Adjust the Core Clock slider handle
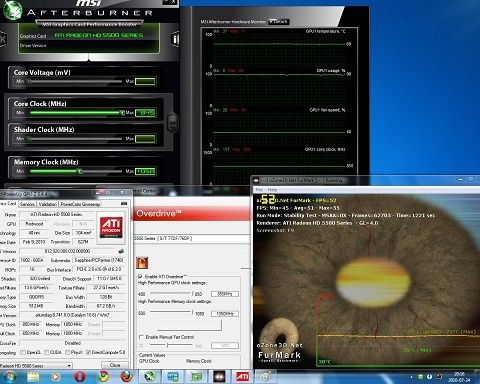This screenshot has height=384, width=480. click(122, 113)
